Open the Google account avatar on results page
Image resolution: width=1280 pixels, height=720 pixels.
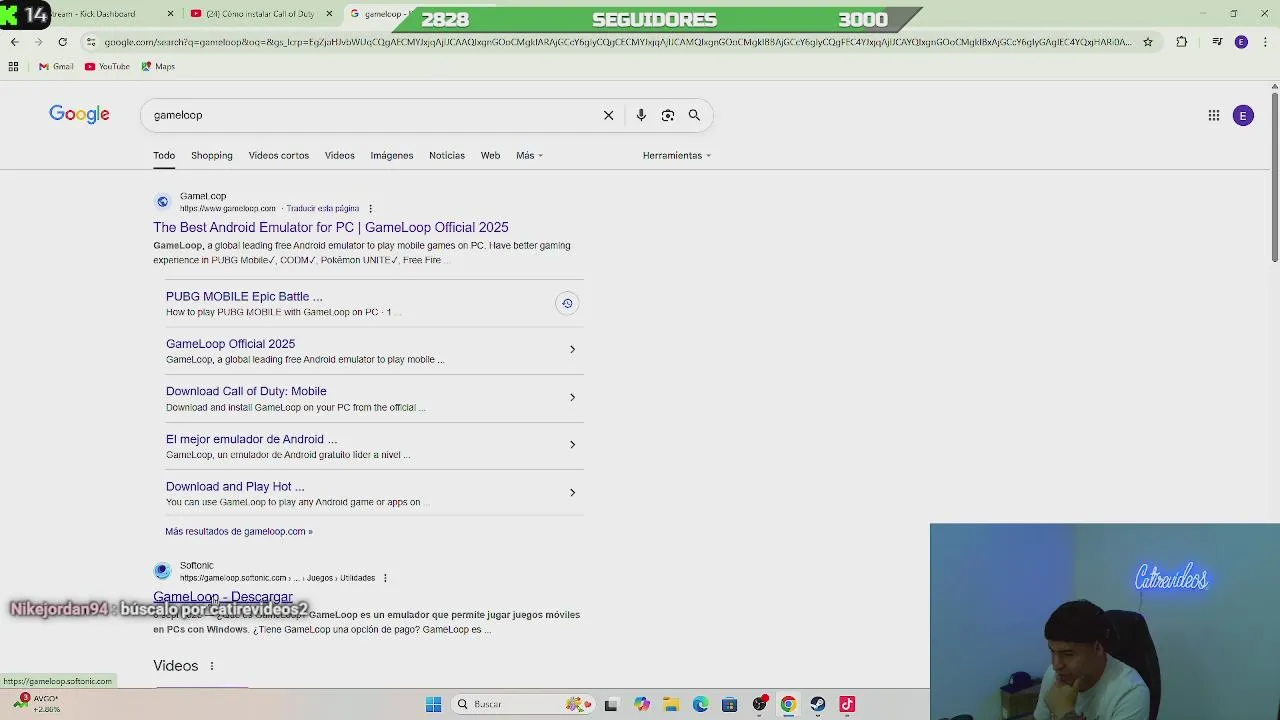(1243, 115)
